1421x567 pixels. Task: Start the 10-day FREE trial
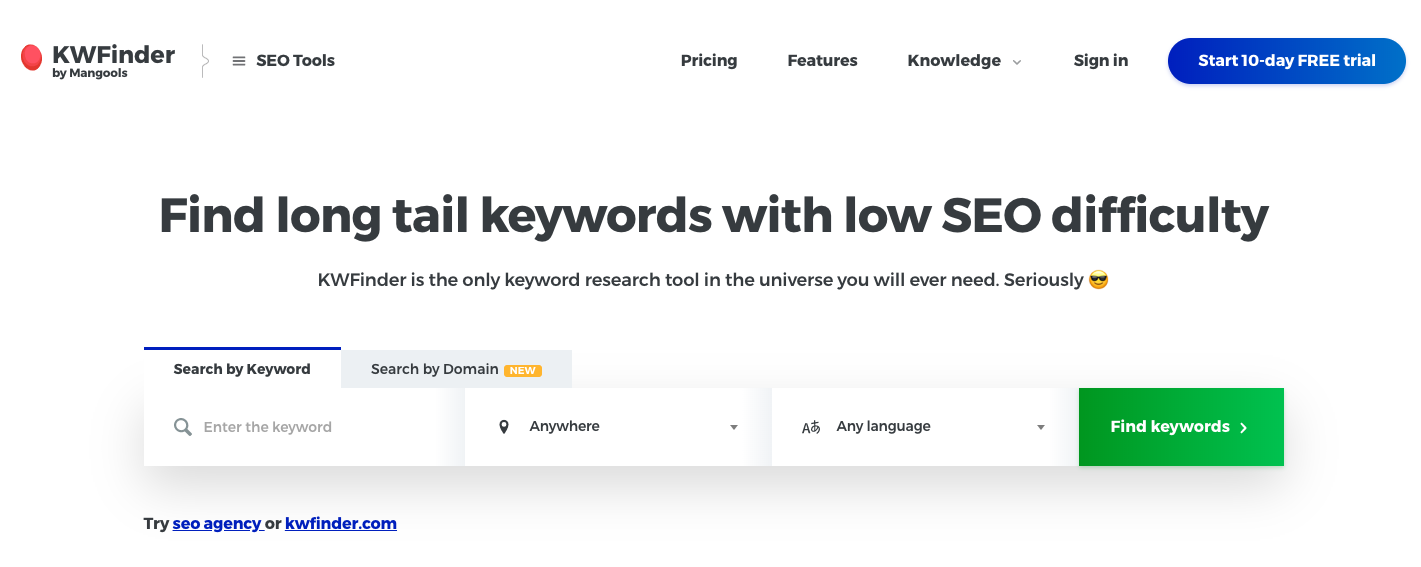click(1287, 61)
